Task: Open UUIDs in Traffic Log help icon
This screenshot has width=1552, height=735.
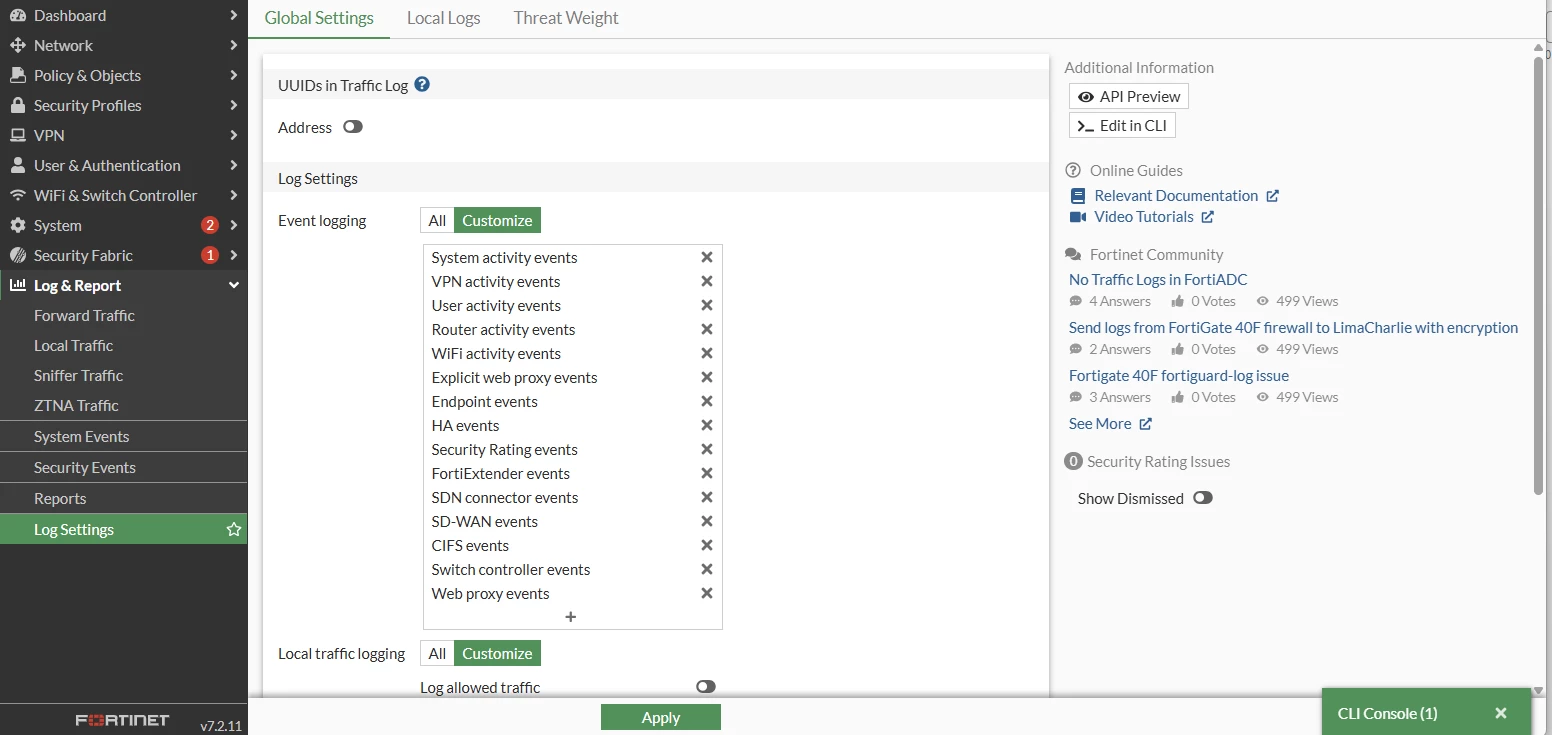Action: (x=422, y=85)
